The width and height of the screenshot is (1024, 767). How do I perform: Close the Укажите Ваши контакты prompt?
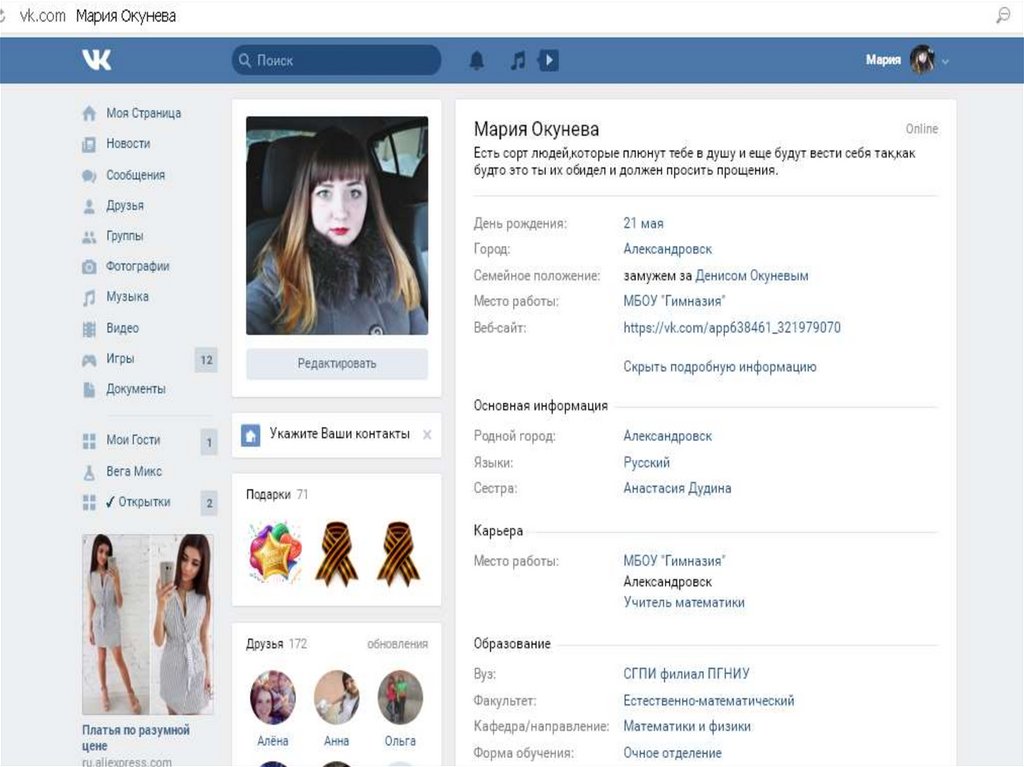click(427, 435)
